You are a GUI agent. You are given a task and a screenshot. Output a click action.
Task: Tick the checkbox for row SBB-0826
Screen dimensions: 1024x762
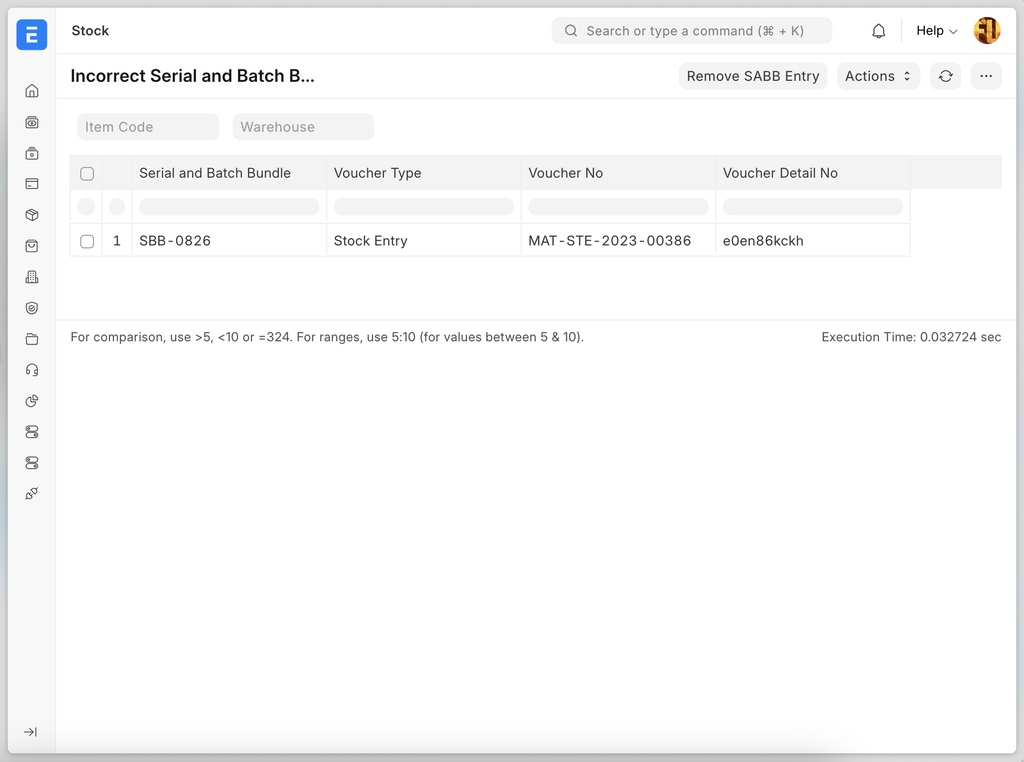click(87, 240)
